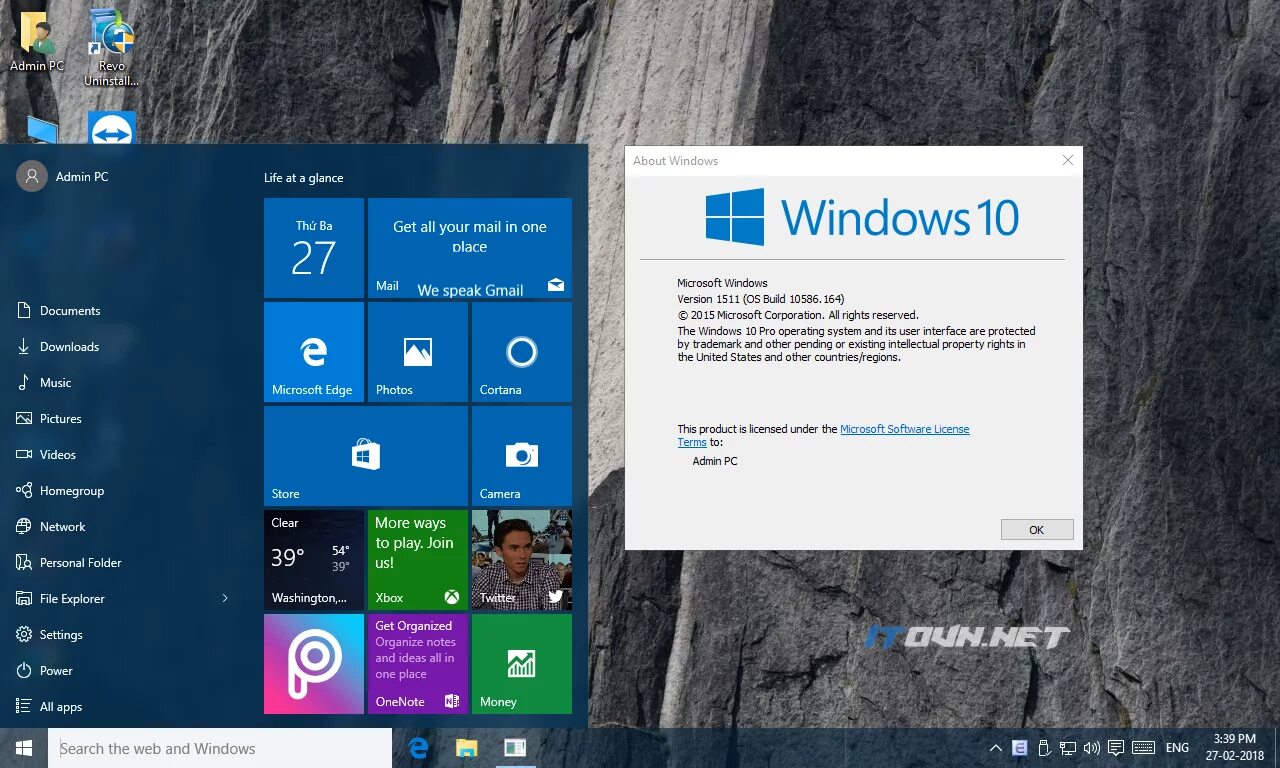
Task: Launch the PicsArt tile
Action: [314, 664]
